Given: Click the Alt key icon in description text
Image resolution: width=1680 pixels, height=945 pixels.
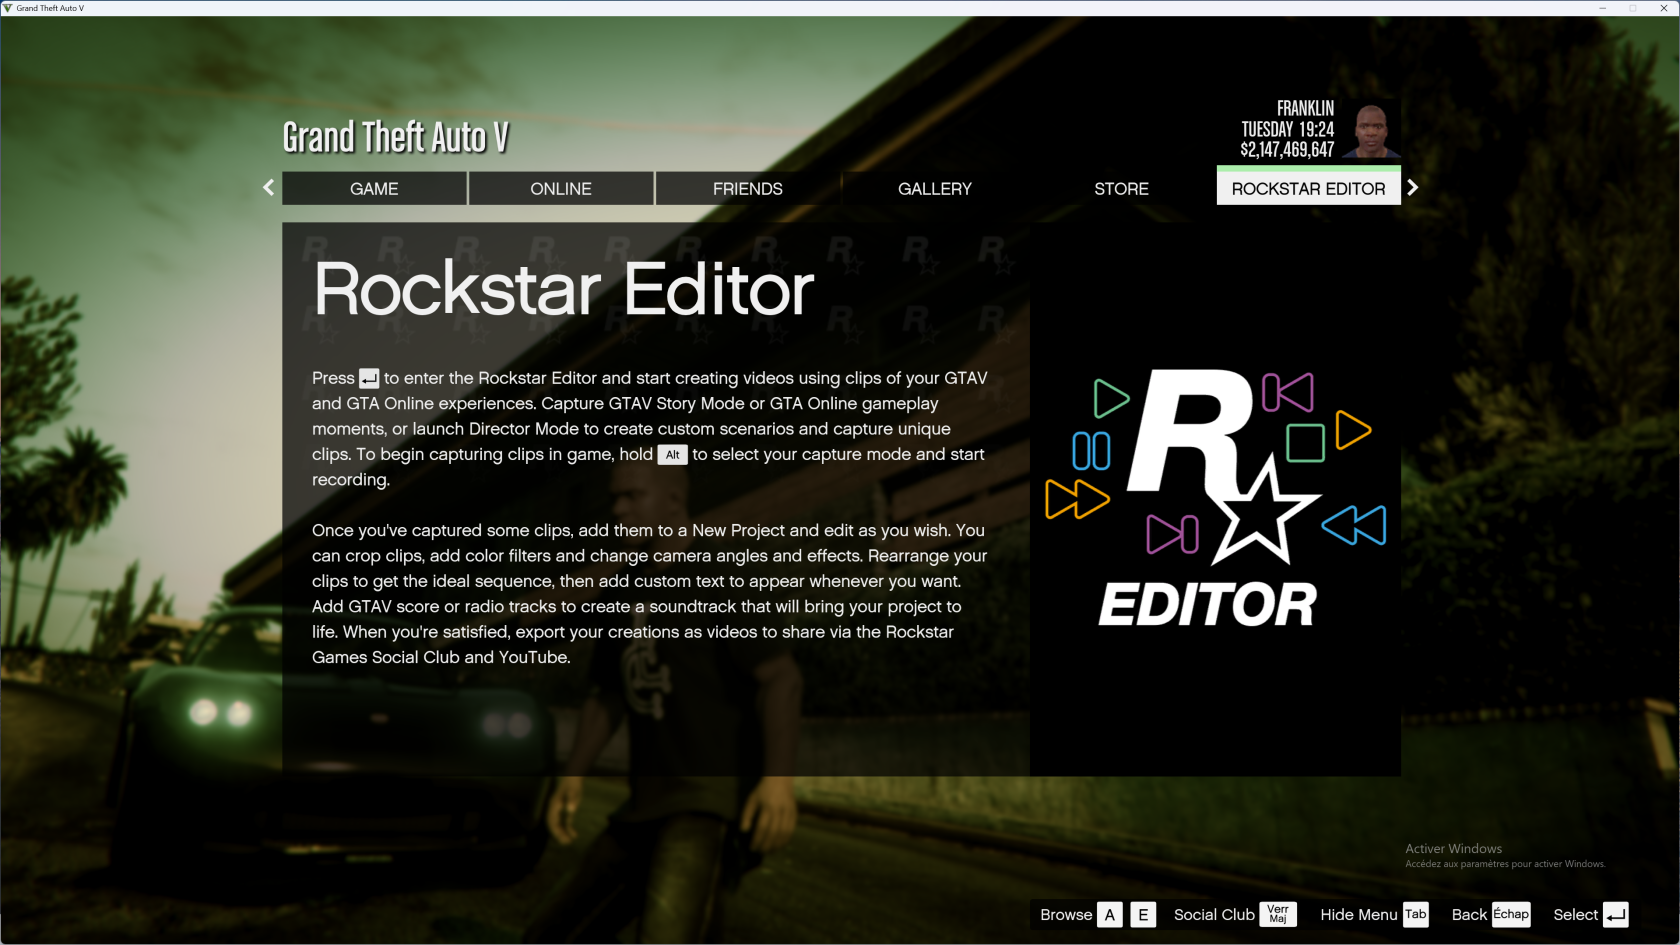Looking at the screenshot, I should click(672, 455).
